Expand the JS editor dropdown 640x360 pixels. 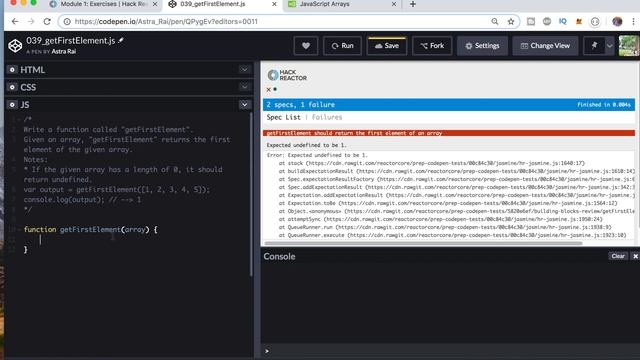[244, 104]
